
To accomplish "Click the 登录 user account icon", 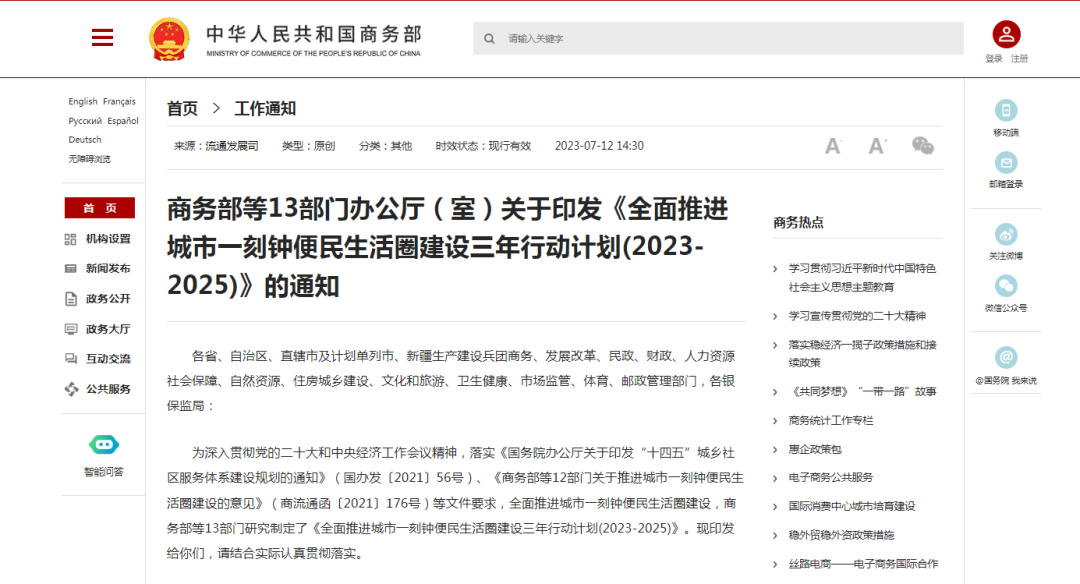I will [1006, 35].
